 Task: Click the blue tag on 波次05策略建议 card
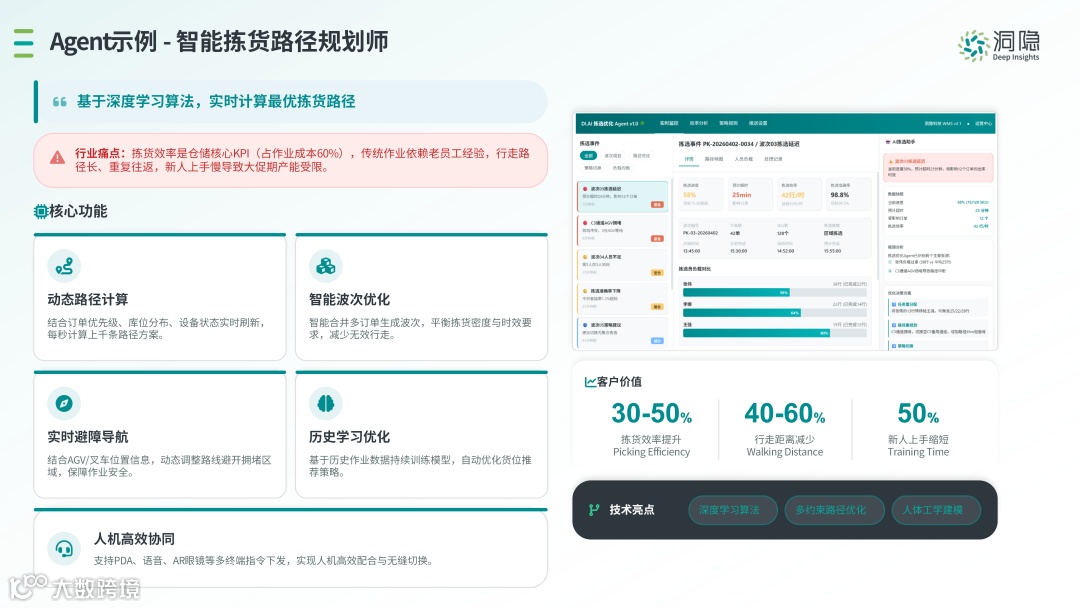click(x=657, y=341)
